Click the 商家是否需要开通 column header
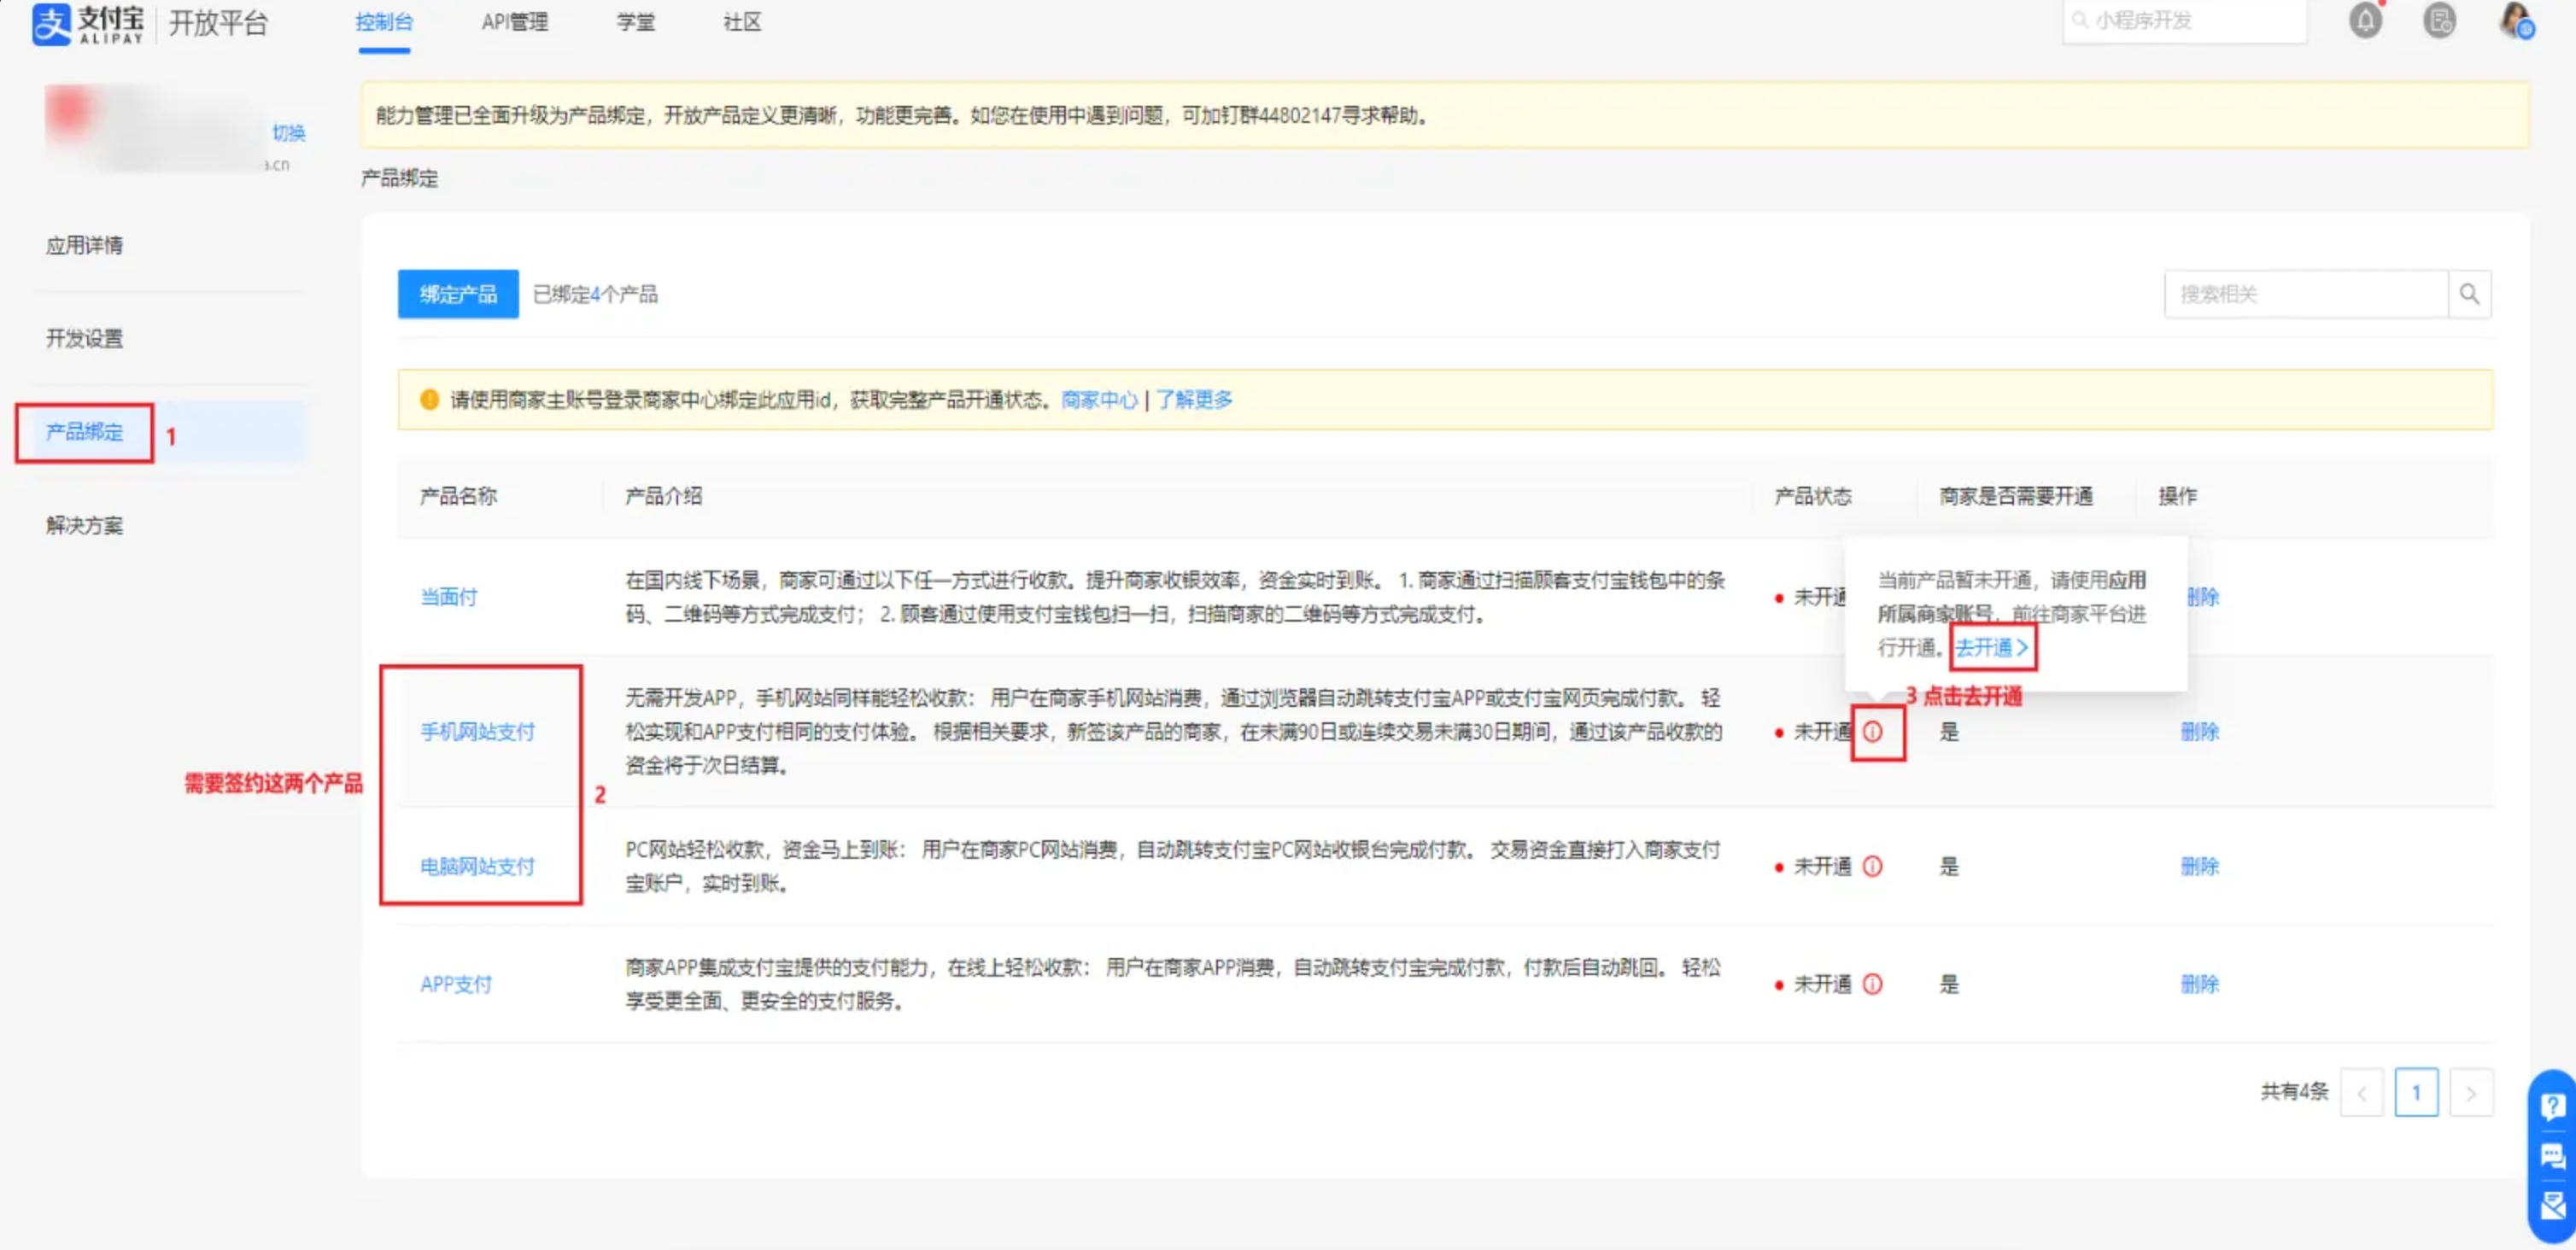The height and width of the screenshot is (1250, 2576). point(2015,496)
